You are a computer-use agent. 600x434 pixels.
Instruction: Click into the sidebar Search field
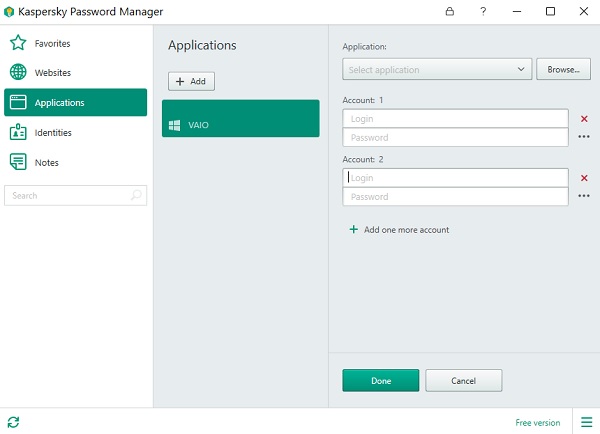(75, 196)
